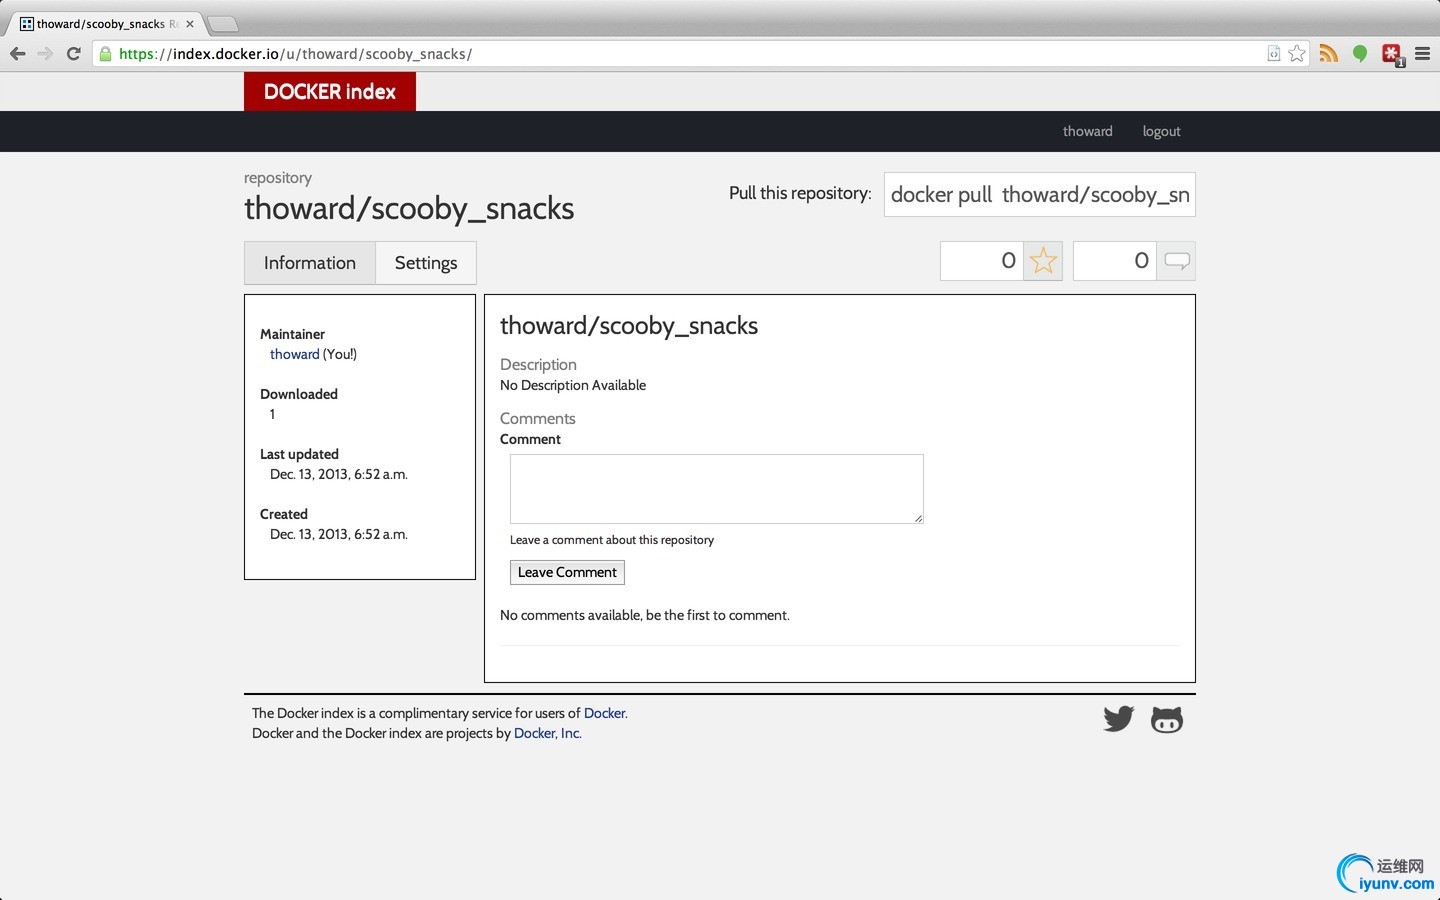Click the 'Leave a comment about this repository' hint
The height and width of the screenshot is (900, 1440).
click(x=612, y=540)
